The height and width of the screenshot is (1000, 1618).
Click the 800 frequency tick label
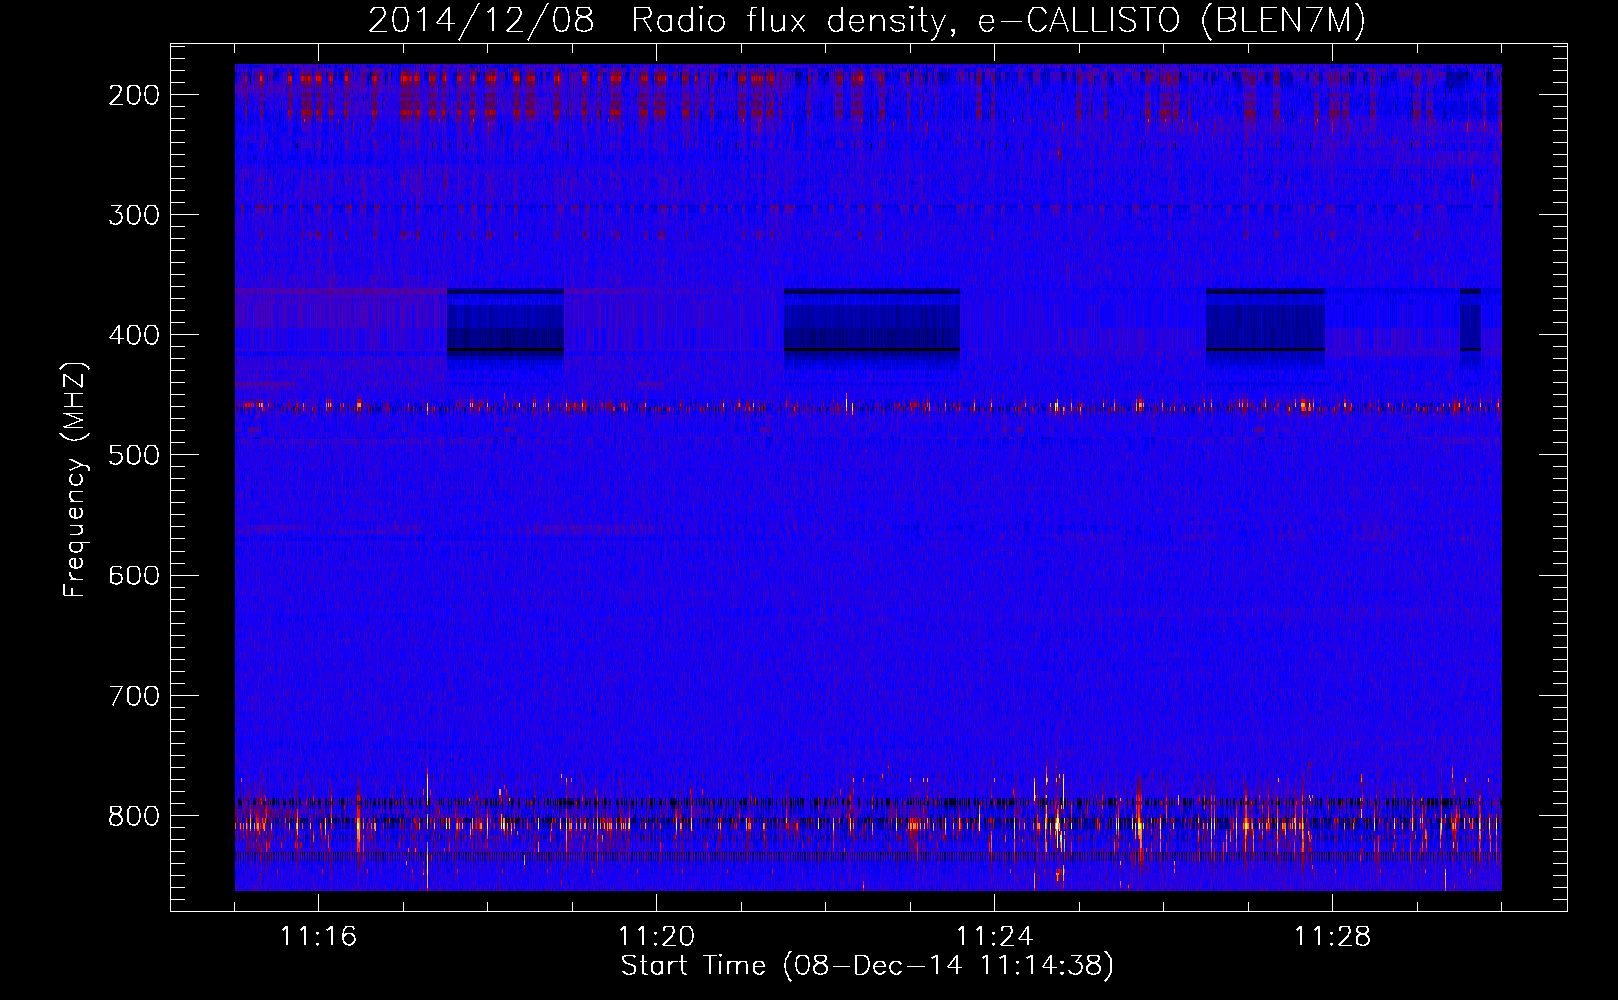click(133, 815)
